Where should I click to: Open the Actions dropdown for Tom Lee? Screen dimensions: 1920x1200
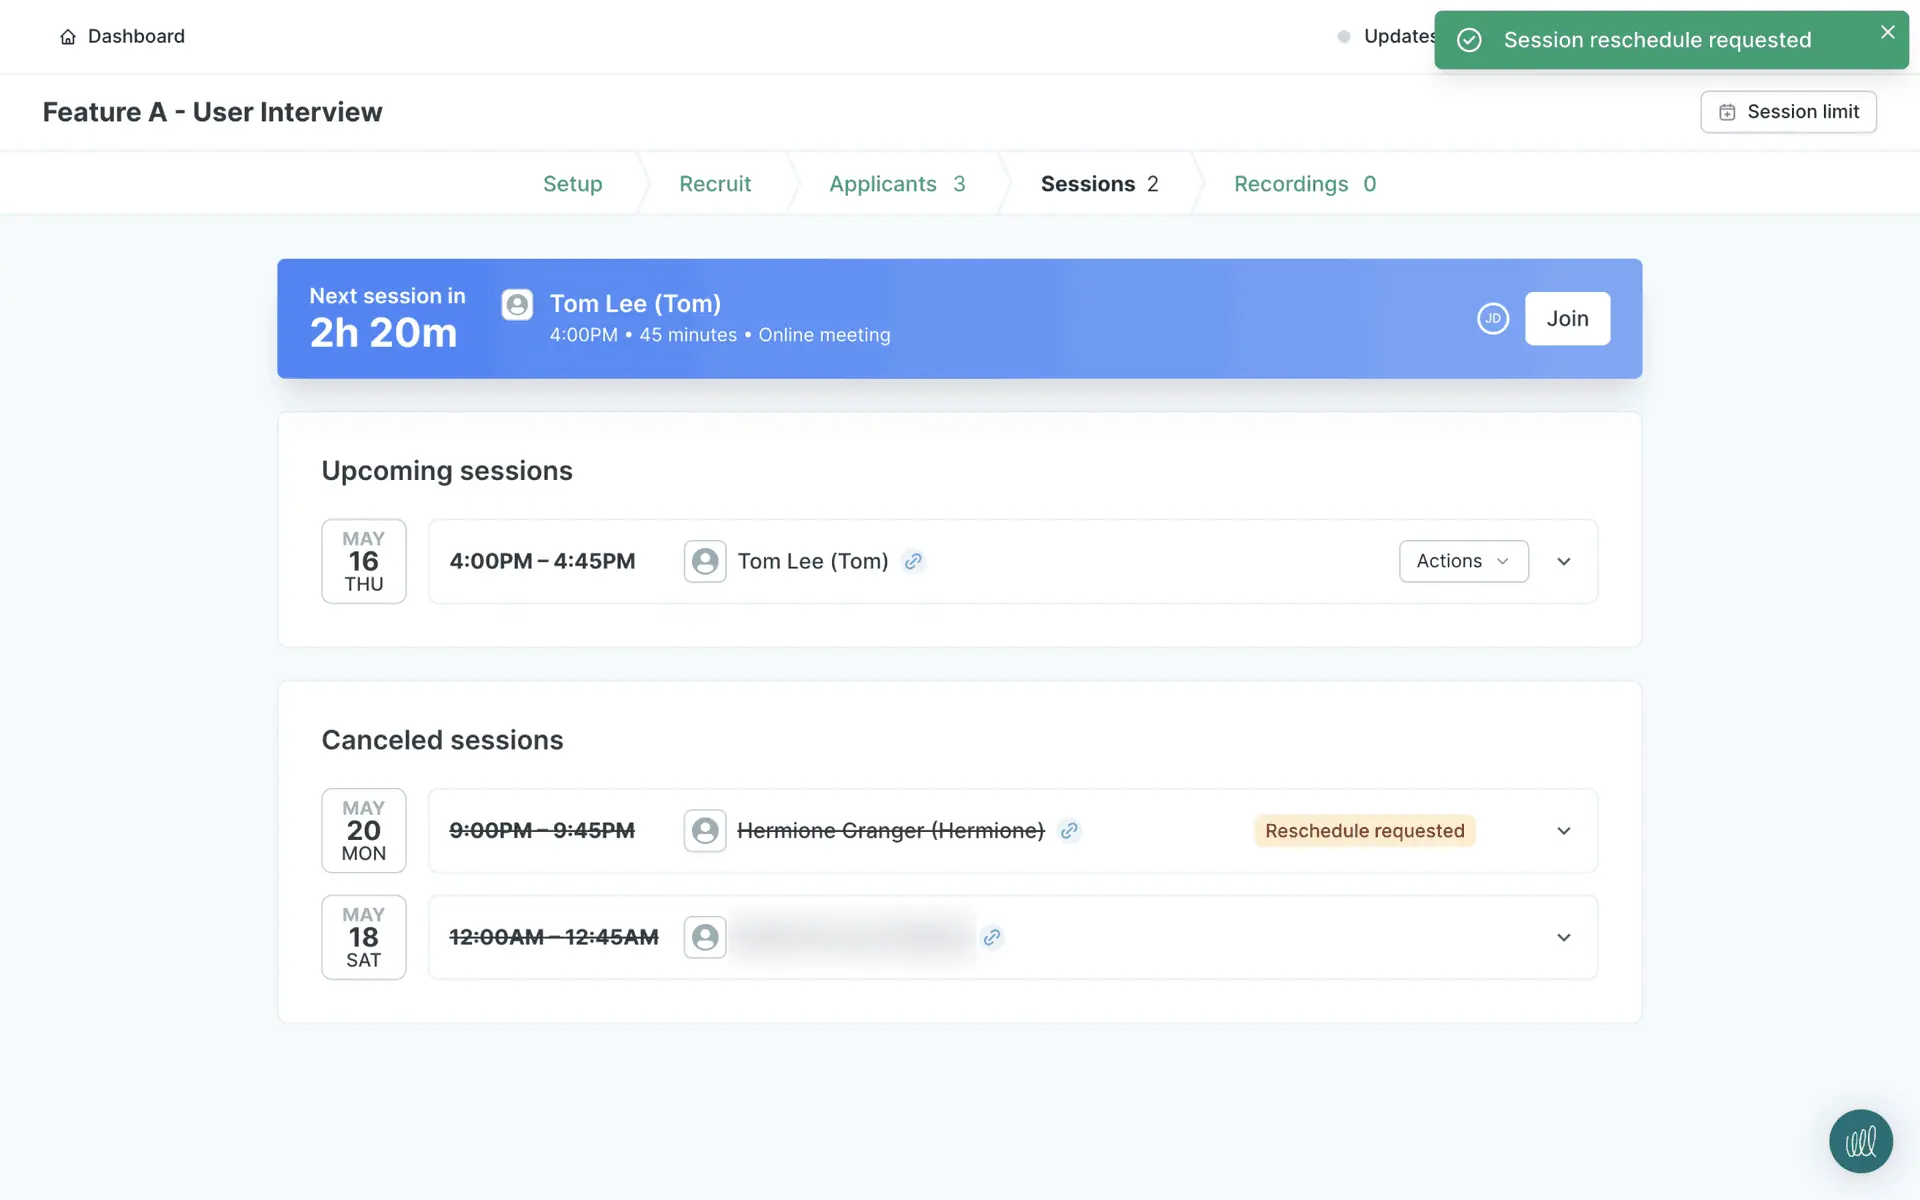(x=1463, y=562)
